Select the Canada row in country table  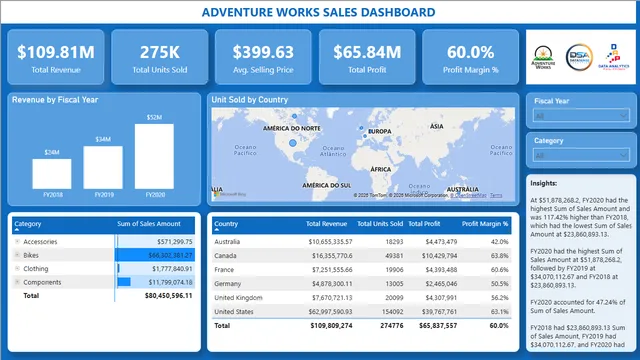click(362, 256)
